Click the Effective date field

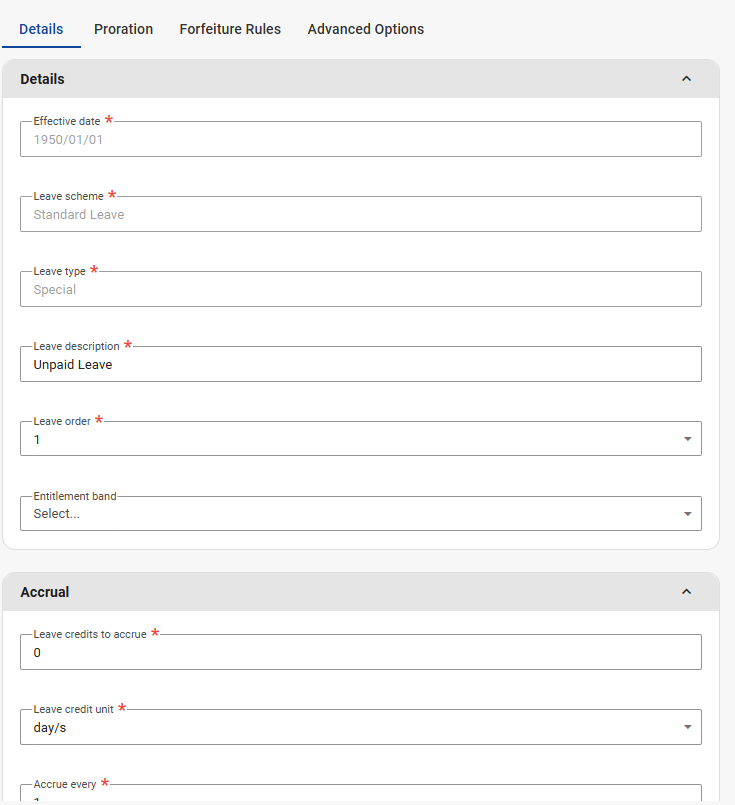(x=360, y=140)
